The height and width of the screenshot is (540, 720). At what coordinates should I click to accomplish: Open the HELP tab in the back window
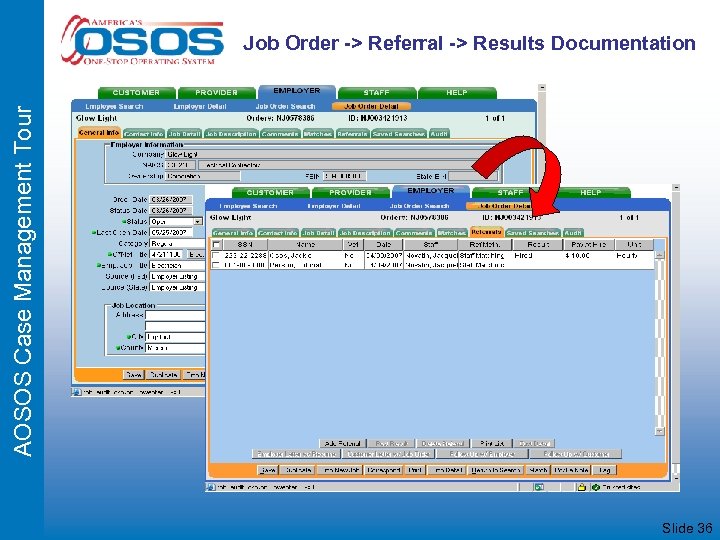[456, 93]
